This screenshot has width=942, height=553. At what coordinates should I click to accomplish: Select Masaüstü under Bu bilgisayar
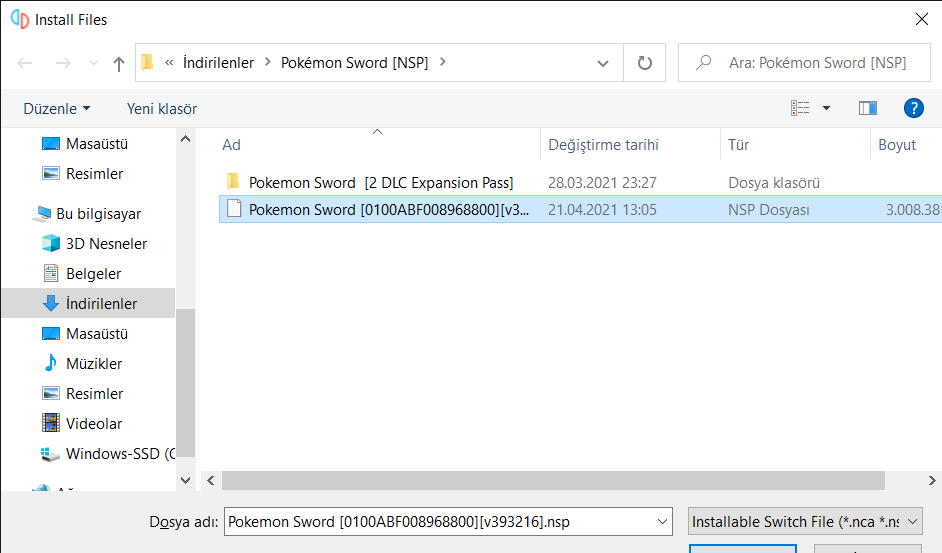(97, 334)
